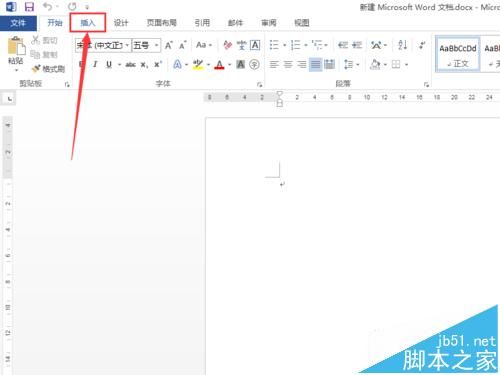Toggle underline formatting
500x375 pixels.
(109, 64)
